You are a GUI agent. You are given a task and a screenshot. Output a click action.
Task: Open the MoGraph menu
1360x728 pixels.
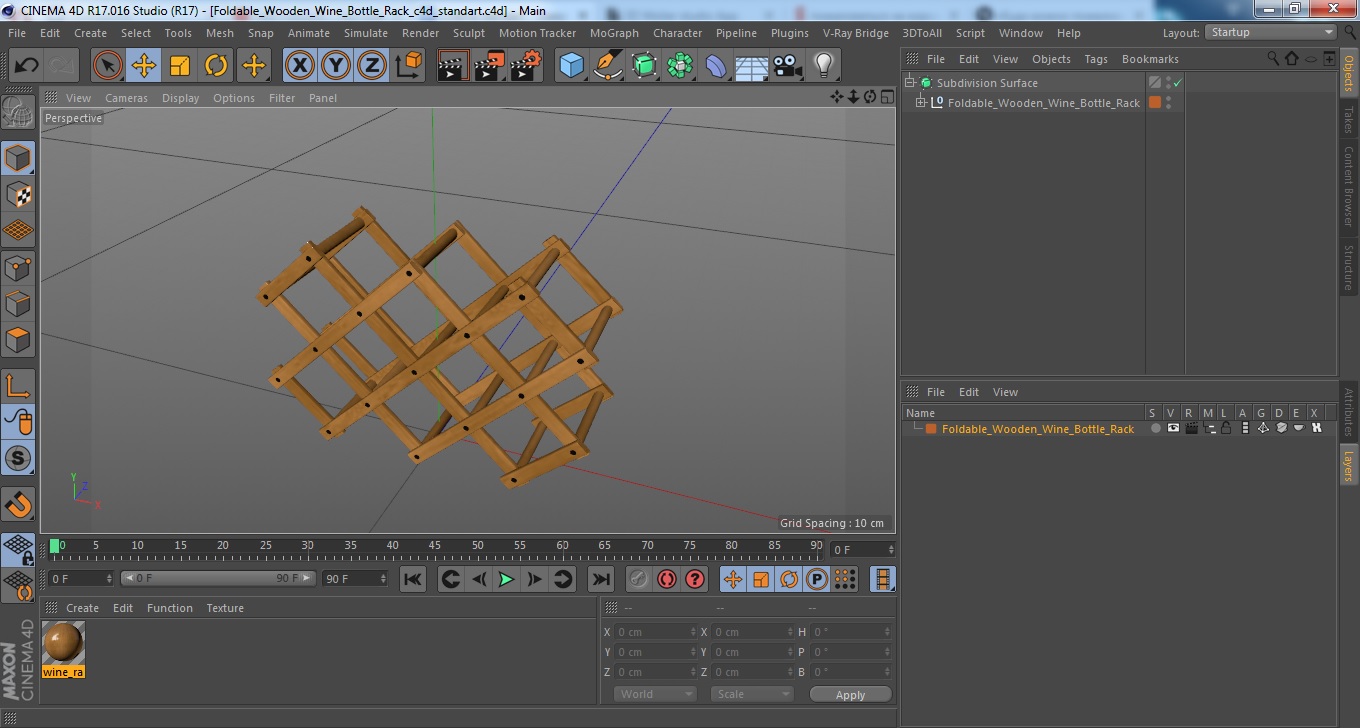(614, 33)
